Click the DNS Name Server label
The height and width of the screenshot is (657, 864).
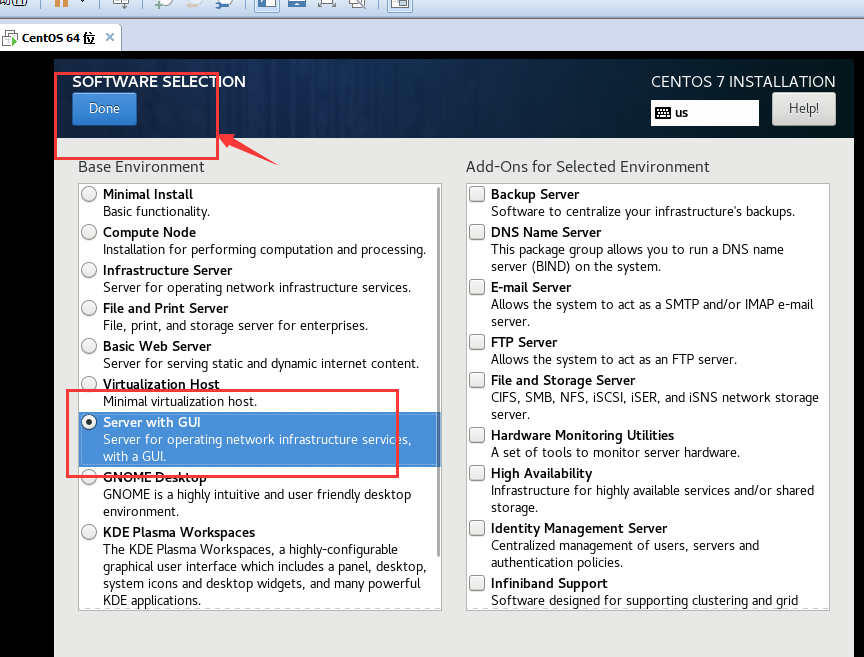[546, 233]
